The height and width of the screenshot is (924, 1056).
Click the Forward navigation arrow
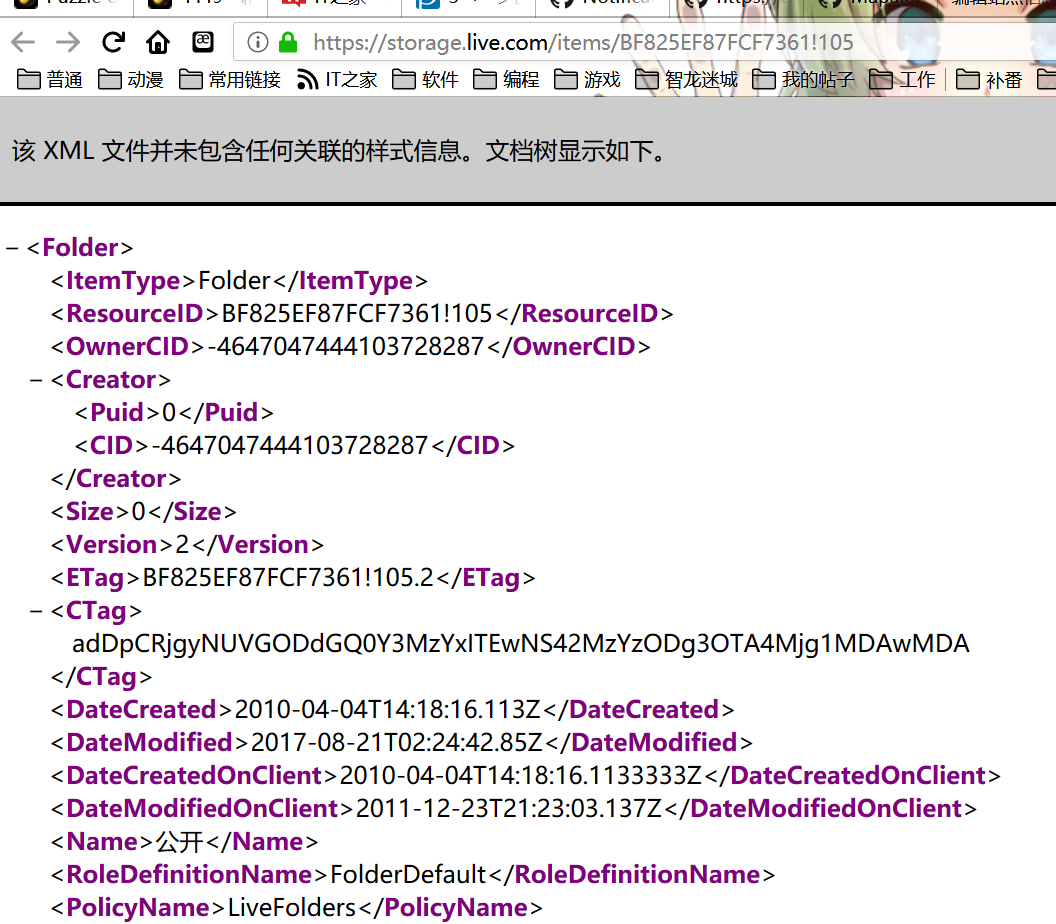65,42
